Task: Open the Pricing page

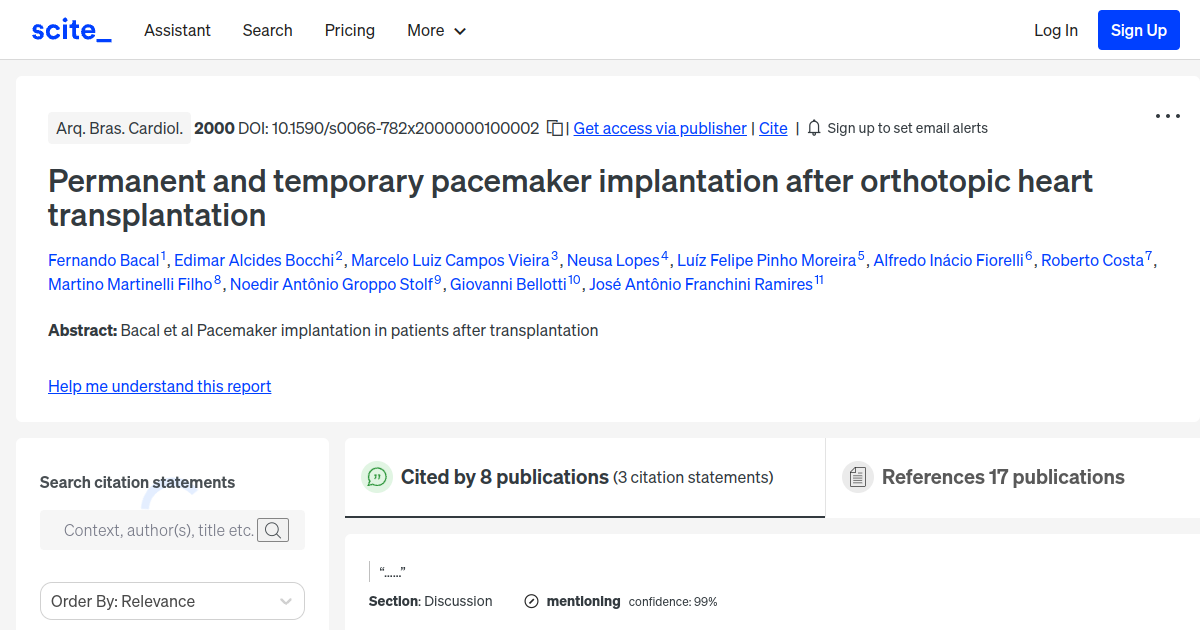Action: pyautogui.click(x=349, y=30)
